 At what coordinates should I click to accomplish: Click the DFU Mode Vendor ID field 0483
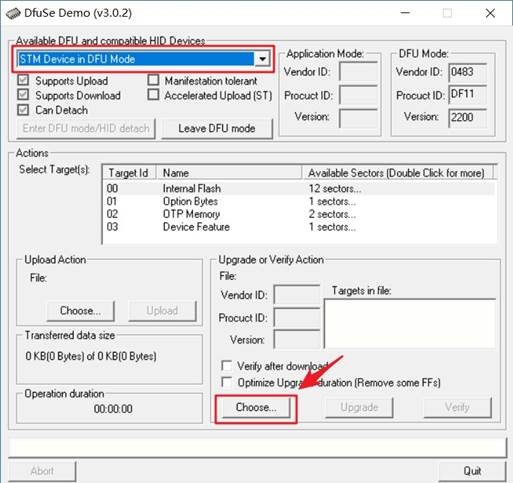[x=468, y=72]
